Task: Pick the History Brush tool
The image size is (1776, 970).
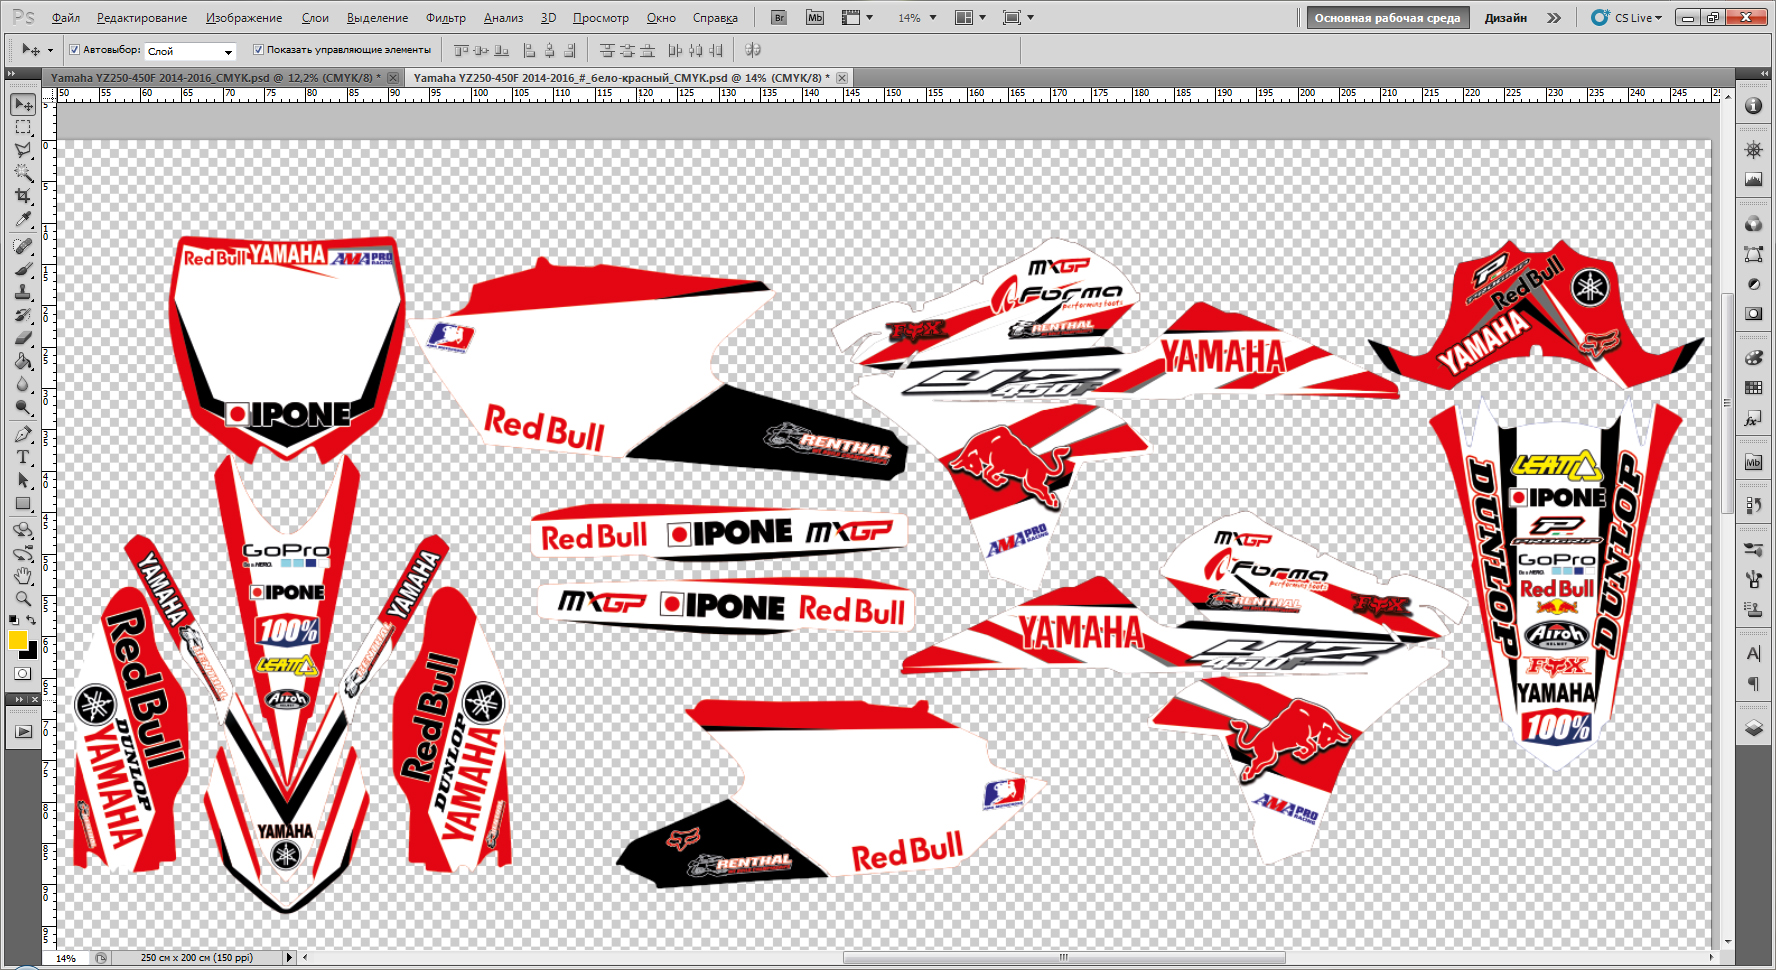Action: pyautogui.click(x=23, y=315)
